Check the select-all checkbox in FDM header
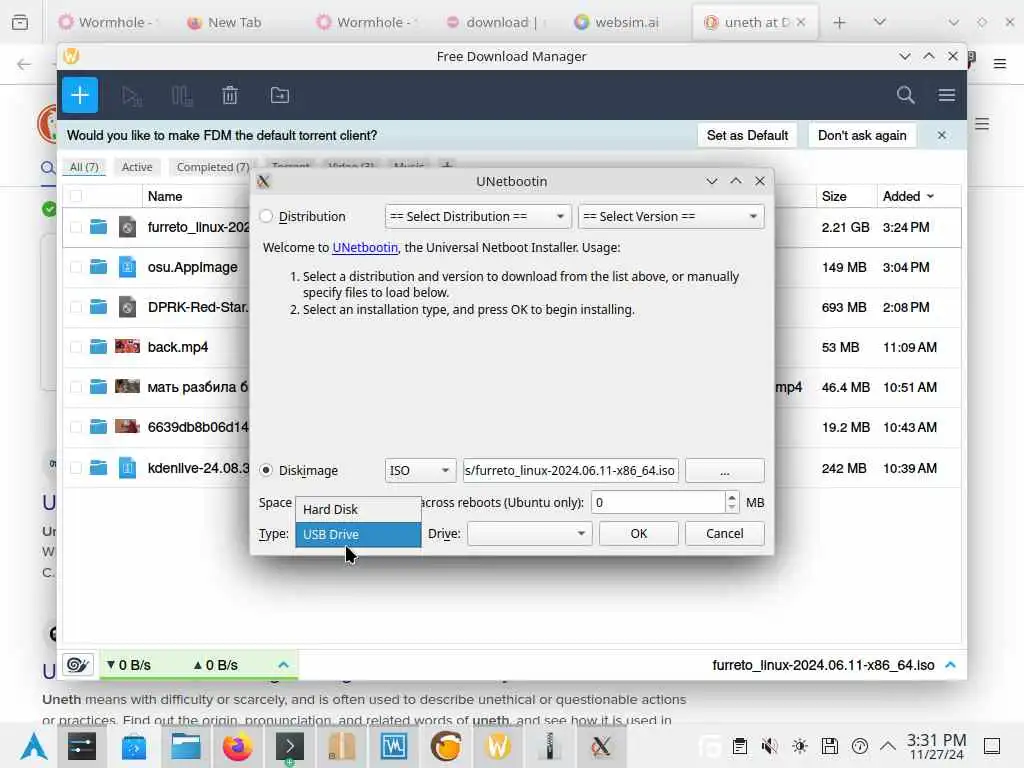 76,196
